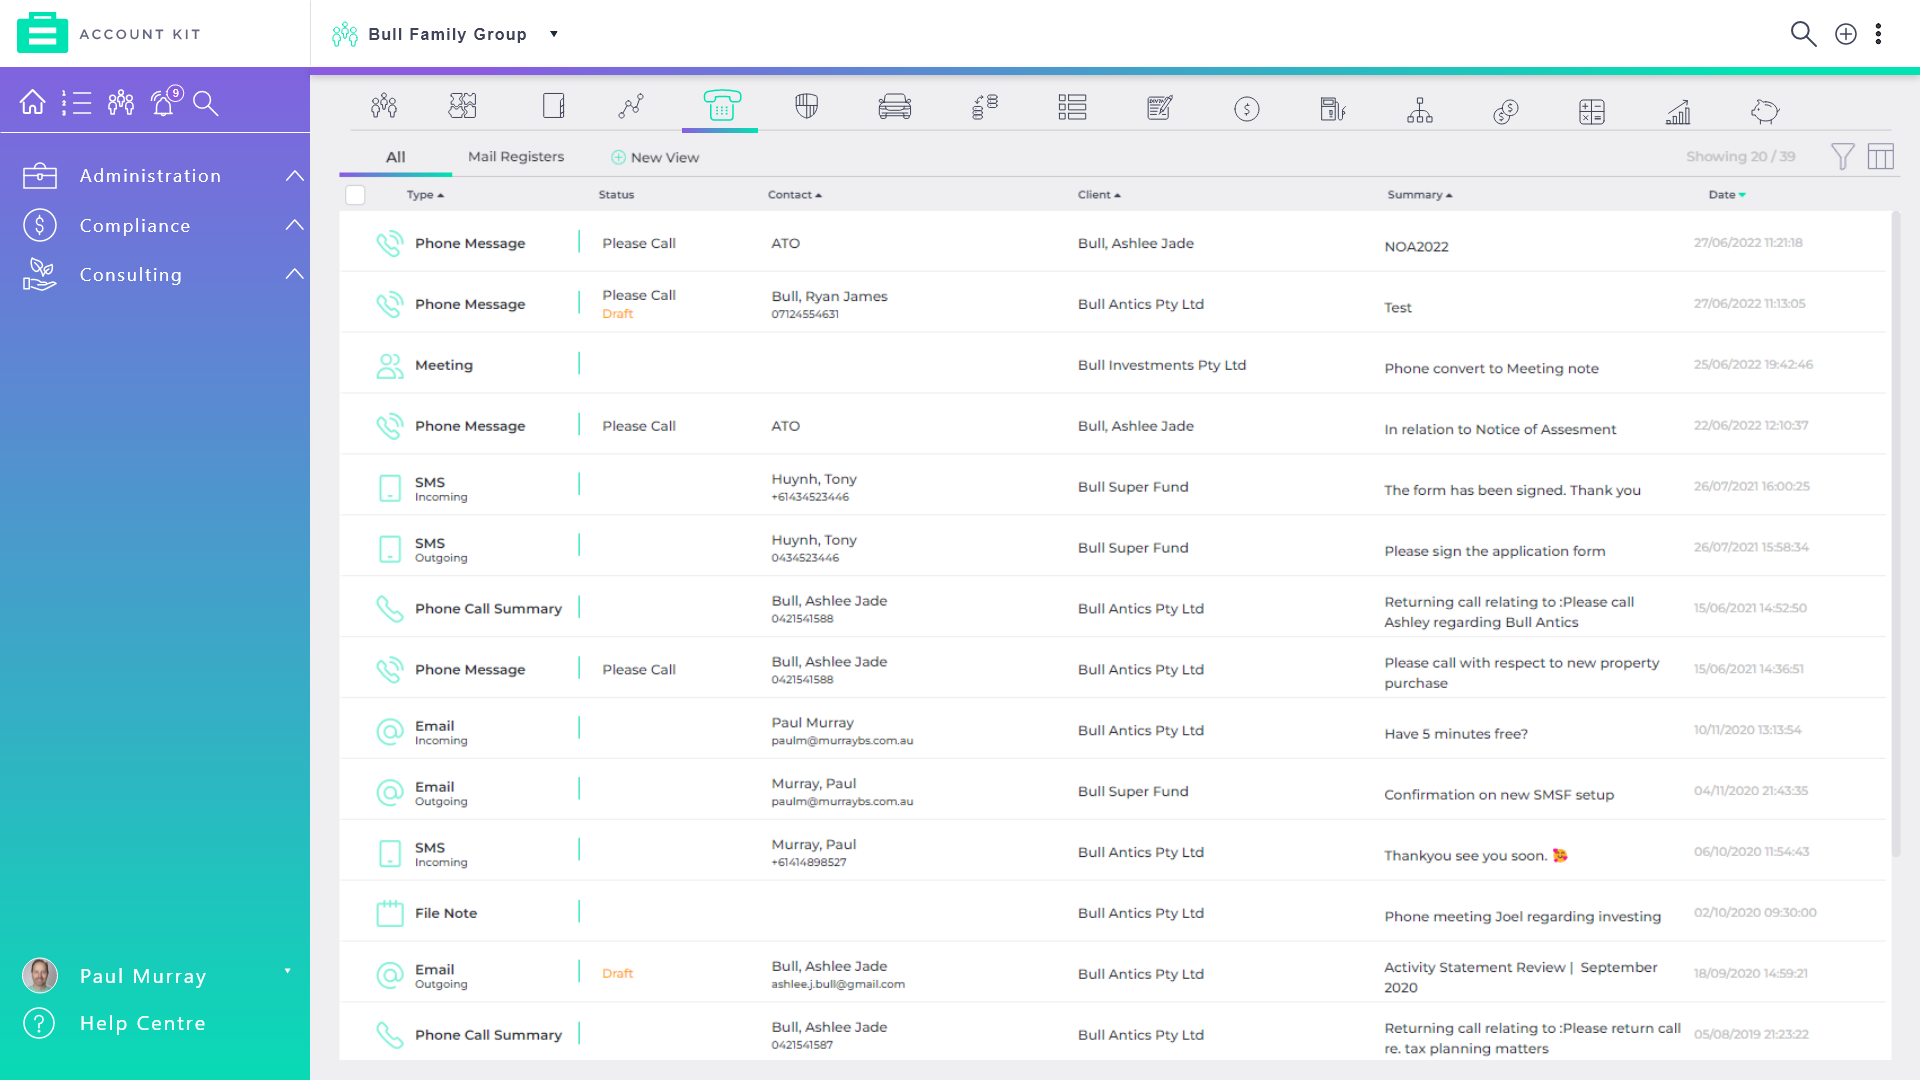Click New View link
This screenshot has height=1080, width=1920.
pos(655,158)
